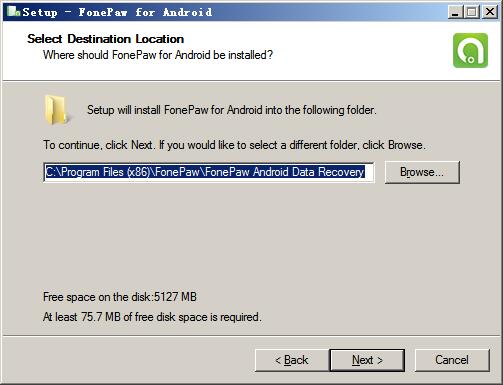Click the 'Setup will install FonePaw' message
The image size is (503, 385).
pyautogui.click(x=232, y=110)
